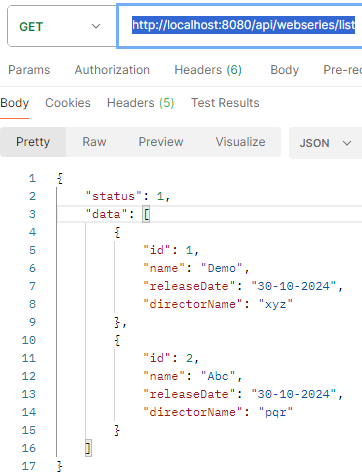The image size is (362, 476).
Task: Switch to Pretty response view
Action: click(33, 142)
